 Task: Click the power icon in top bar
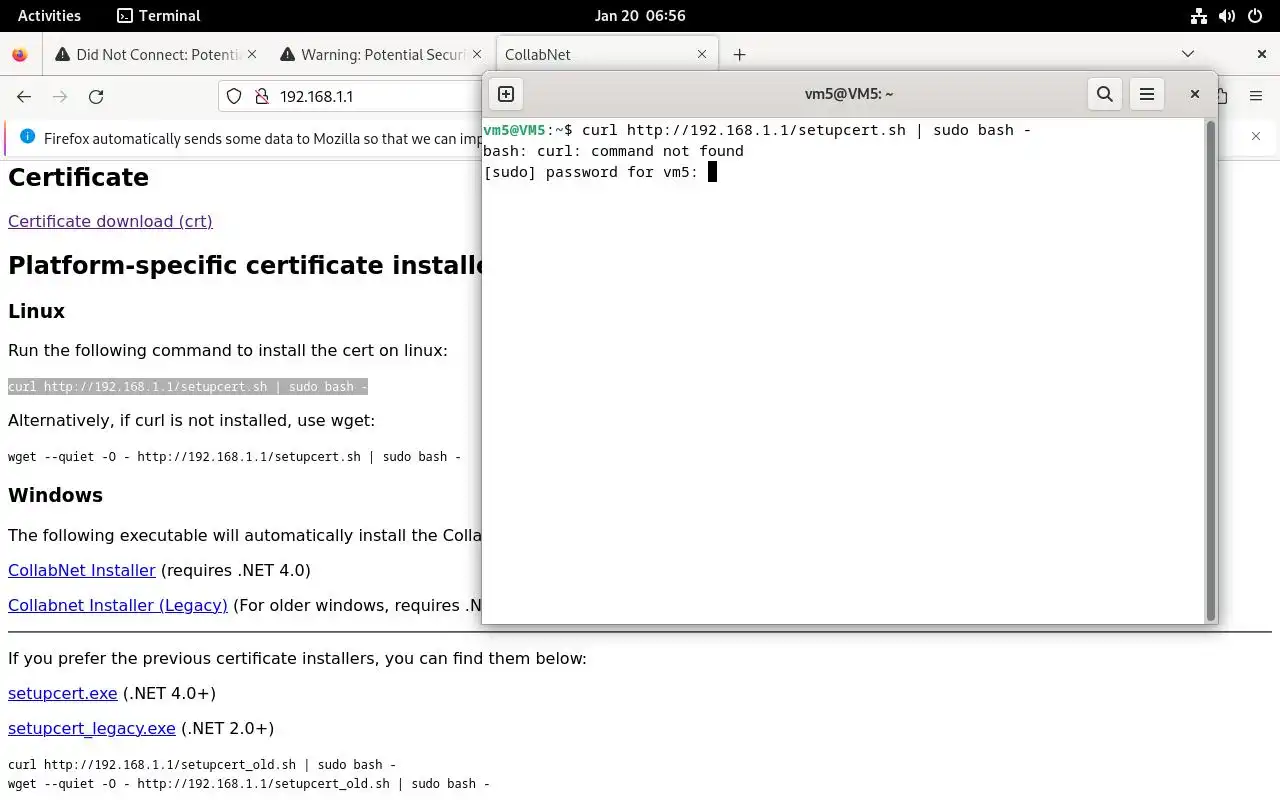(1255, 15)
